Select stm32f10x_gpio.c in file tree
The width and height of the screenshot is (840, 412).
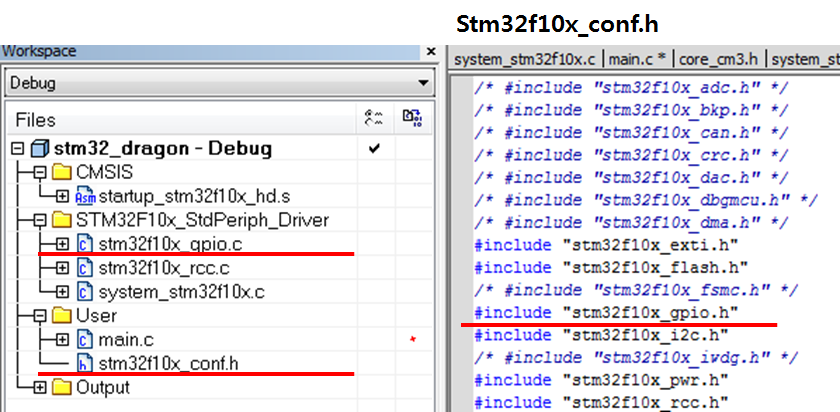pos(170,244)
